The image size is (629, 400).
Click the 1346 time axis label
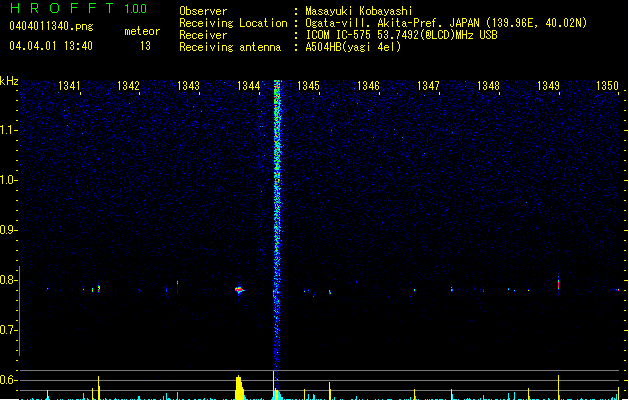[368, 86]
